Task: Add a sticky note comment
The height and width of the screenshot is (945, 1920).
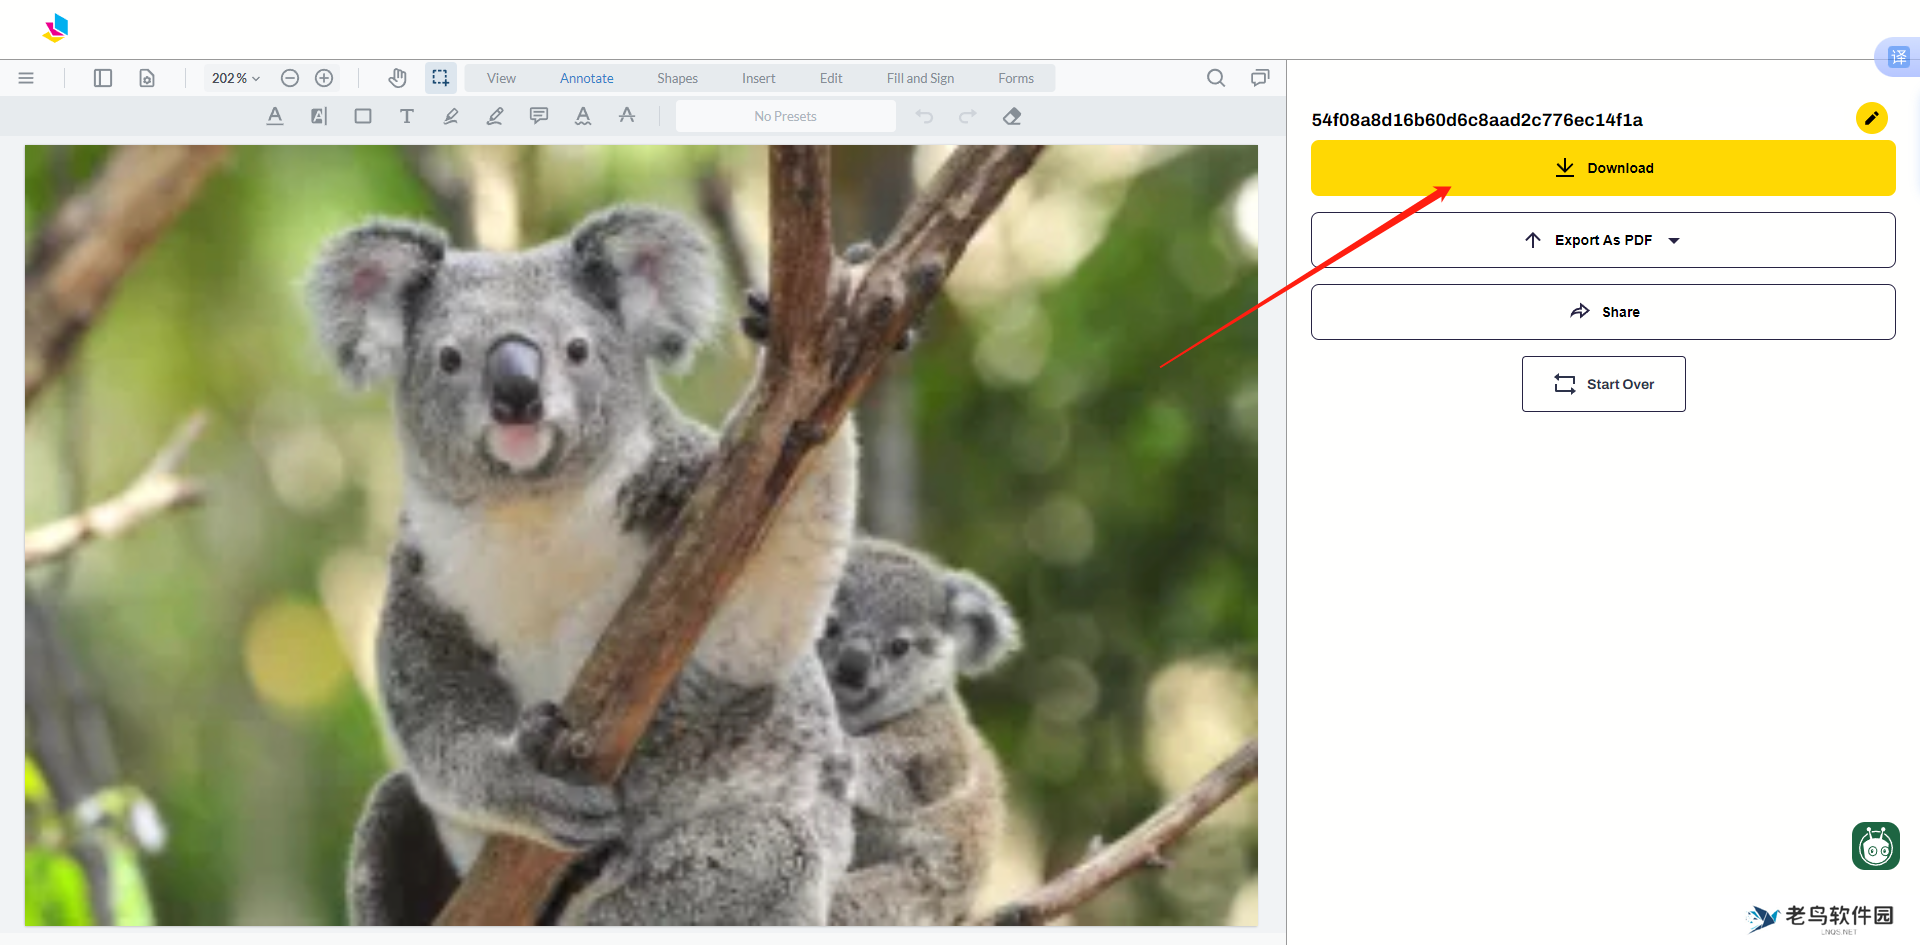Action: point(539,116)
